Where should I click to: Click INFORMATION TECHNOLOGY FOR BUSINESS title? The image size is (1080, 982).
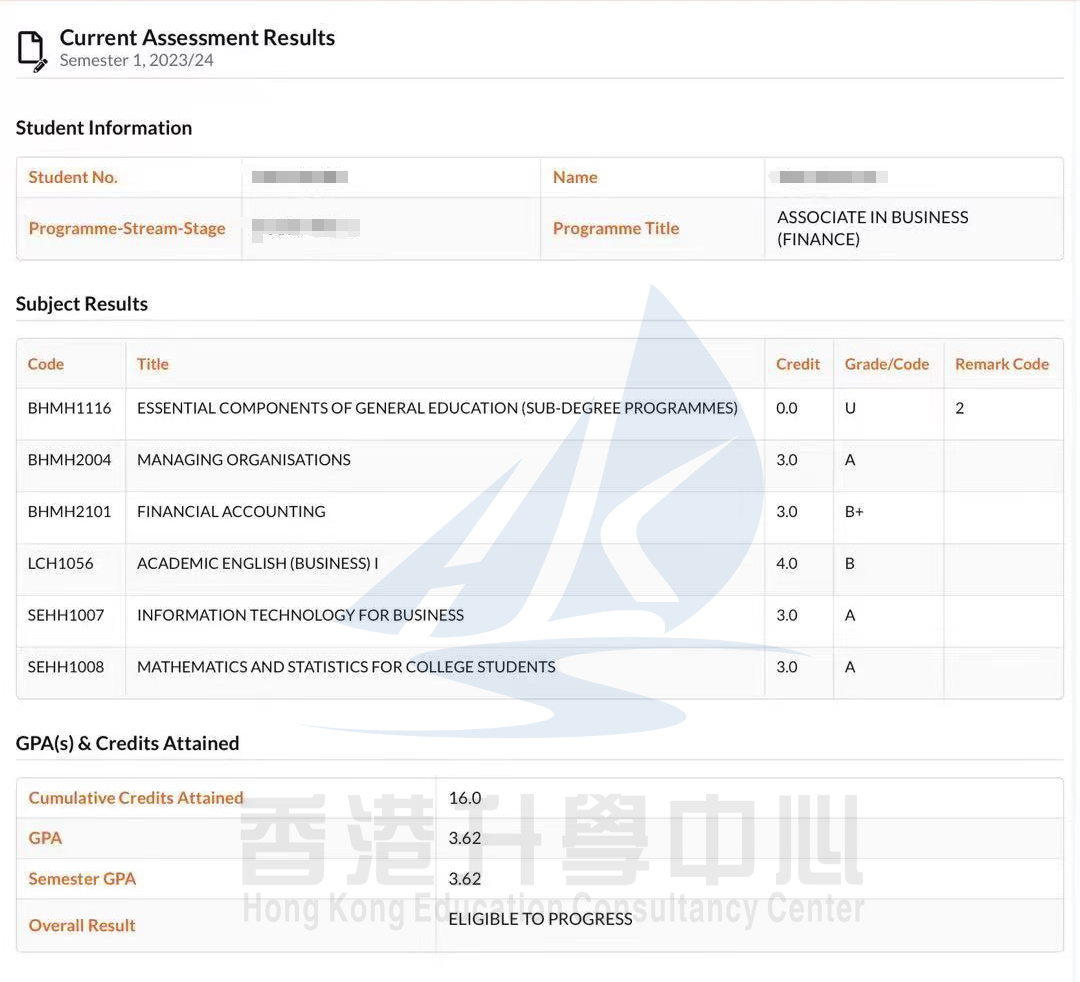[300, 615]
